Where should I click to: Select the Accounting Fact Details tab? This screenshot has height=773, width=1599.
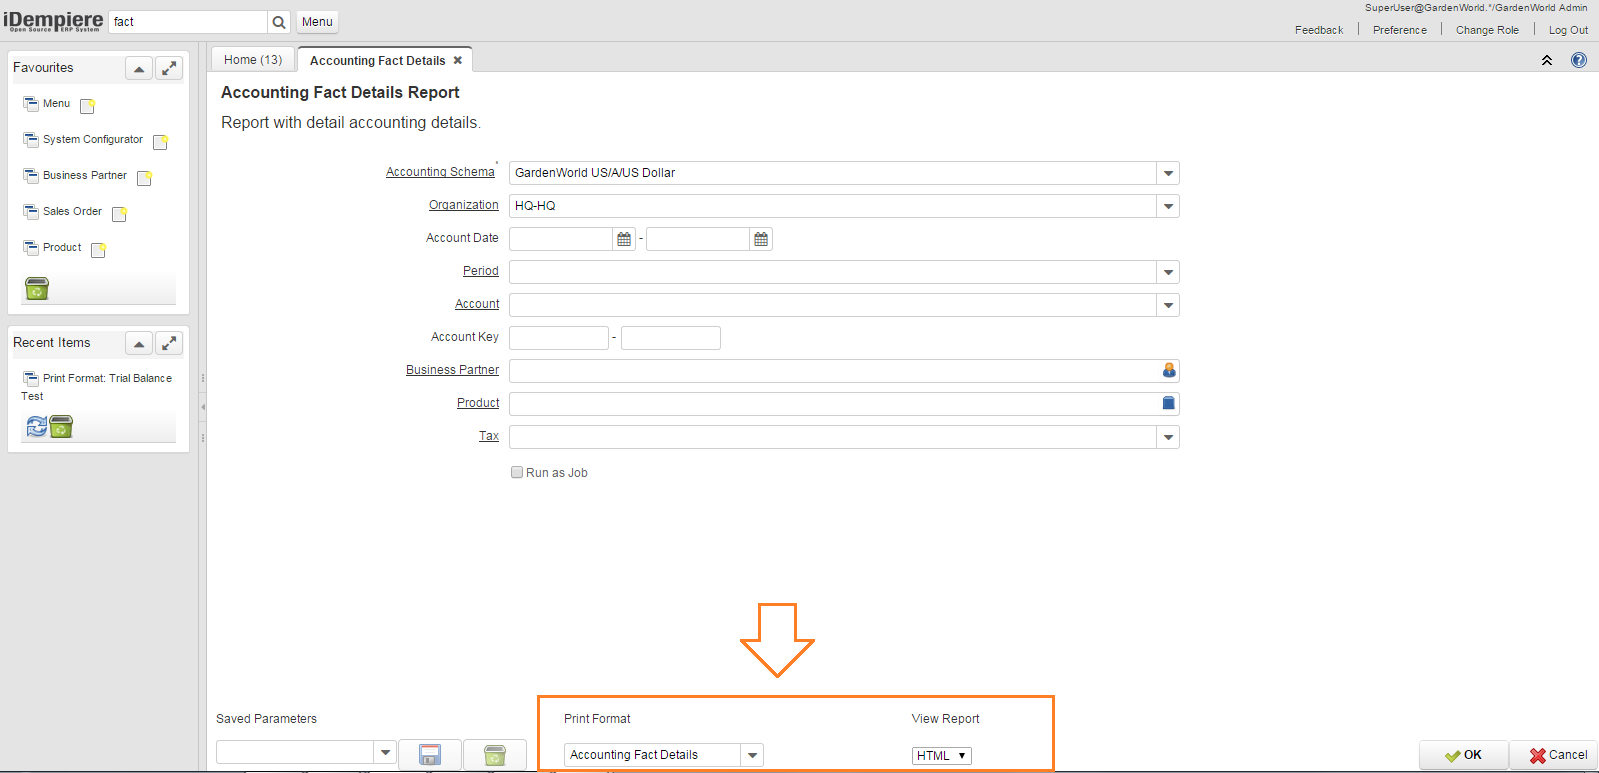click(377, 61)
